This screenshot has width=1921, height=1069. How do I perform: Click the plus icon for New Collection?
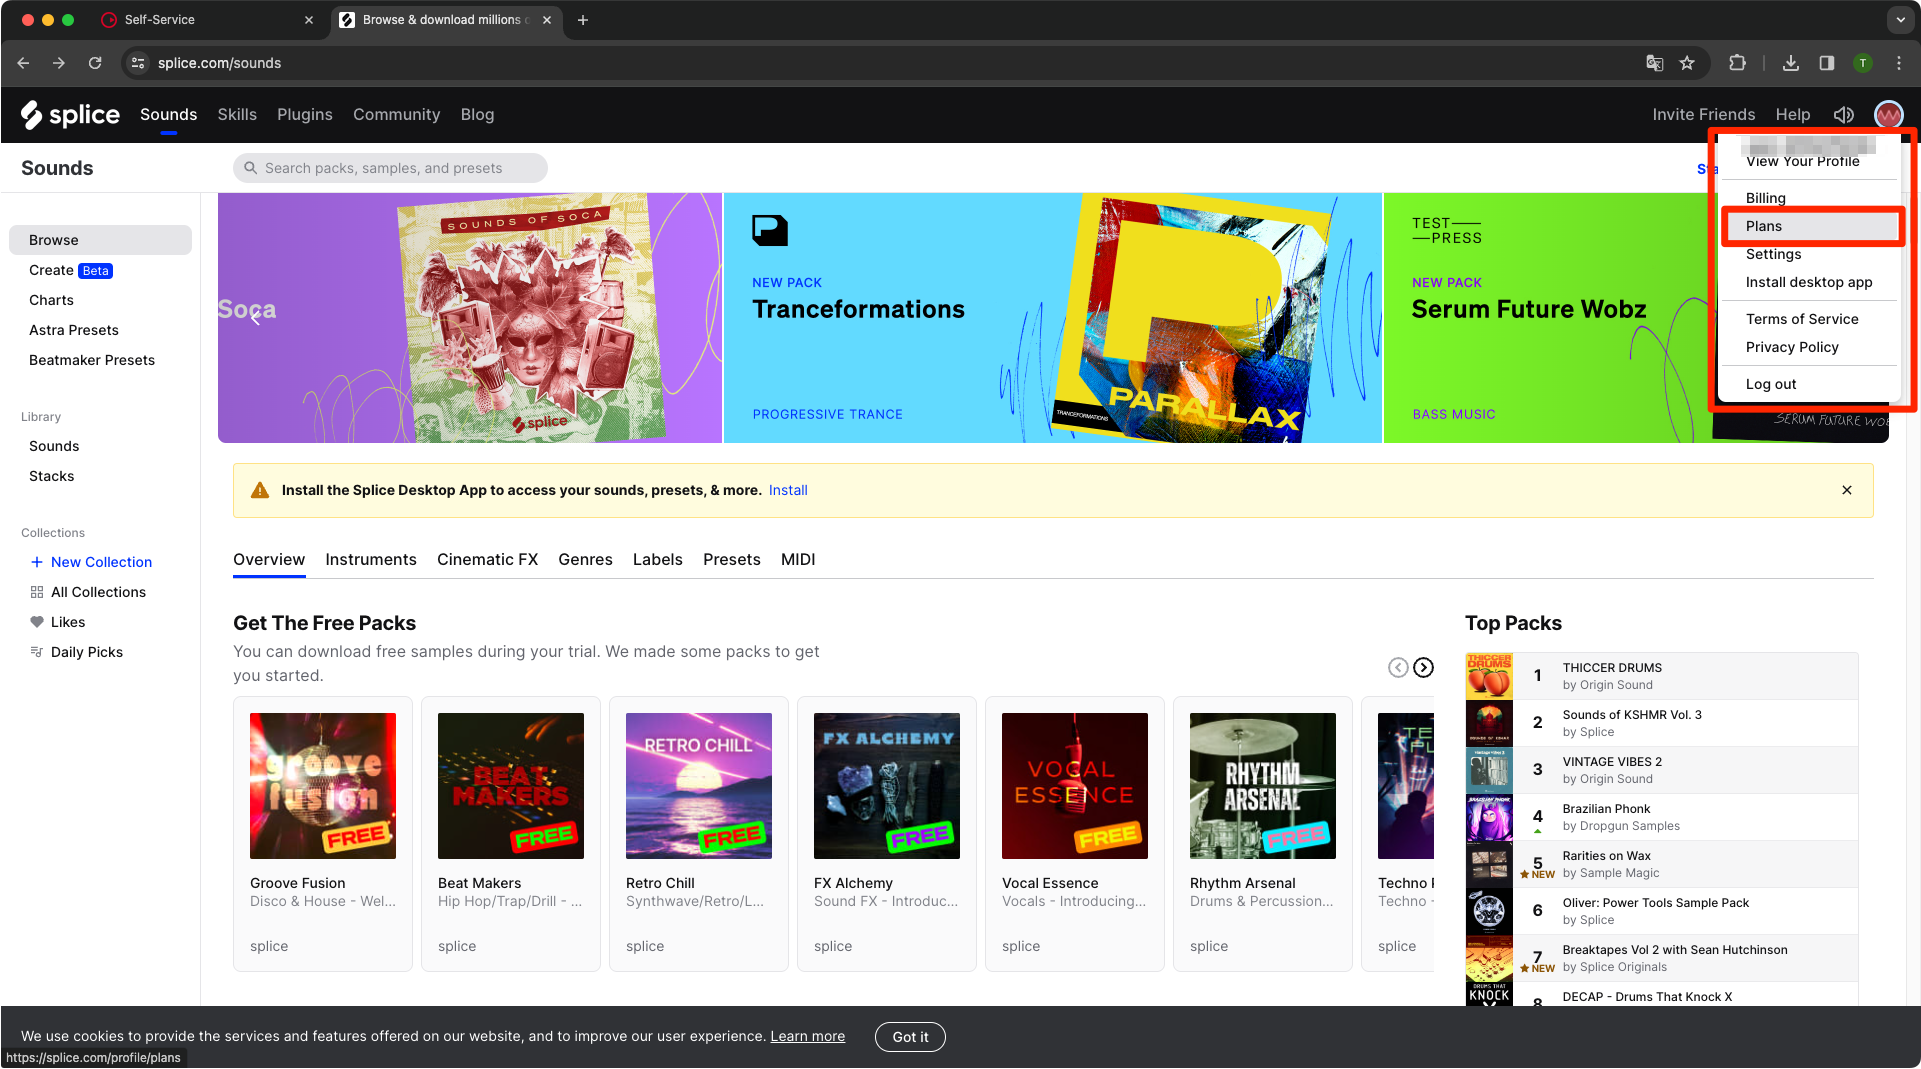37,562
